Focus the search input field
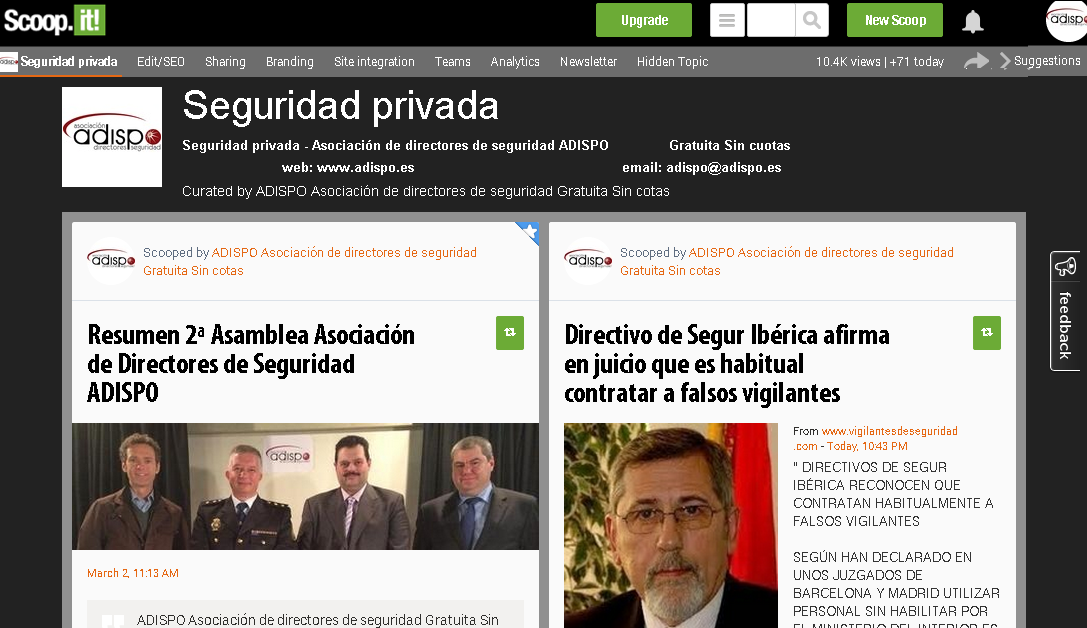Image resolution: width=1087 pixels, height=628 pixels. coord(771,20)
